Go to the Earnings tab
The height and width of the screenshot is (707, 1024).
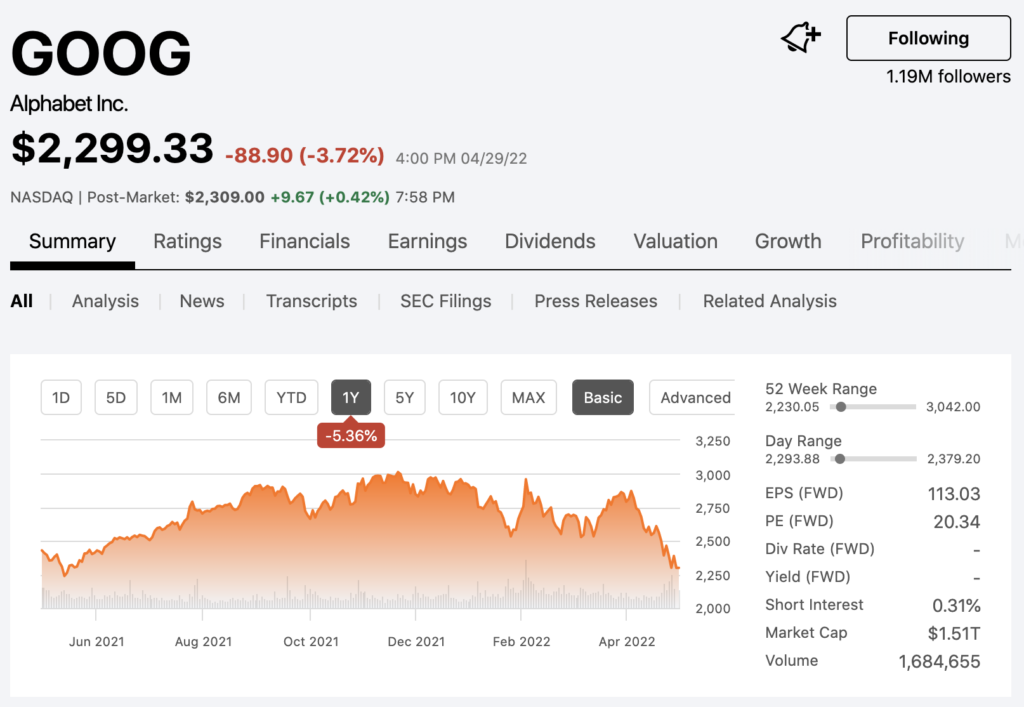[427, 242]
